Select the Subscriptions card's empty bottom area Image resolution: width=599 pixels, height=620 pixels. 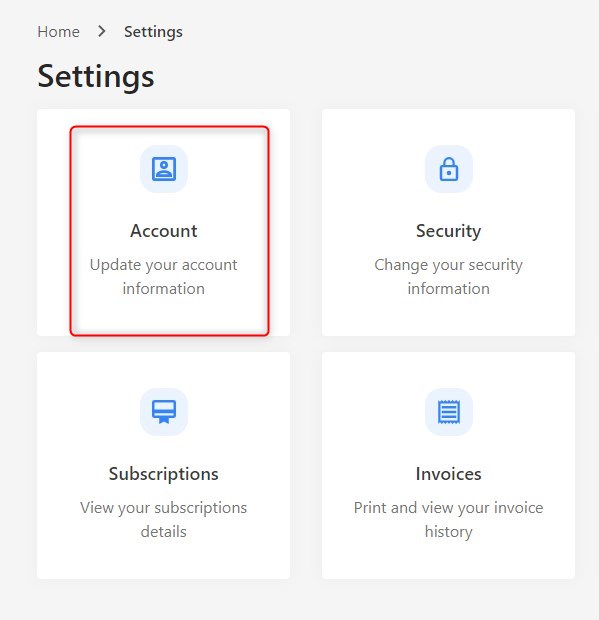click(x=164, y=561)
